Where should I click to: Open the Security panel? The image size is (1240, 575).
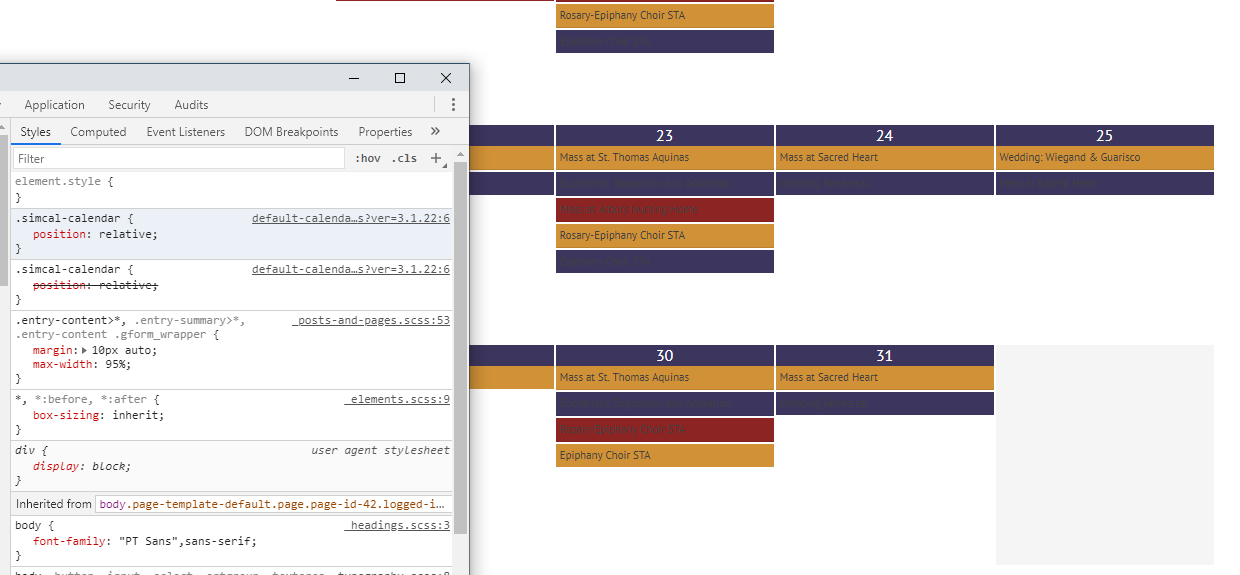[x=129, y=105]
